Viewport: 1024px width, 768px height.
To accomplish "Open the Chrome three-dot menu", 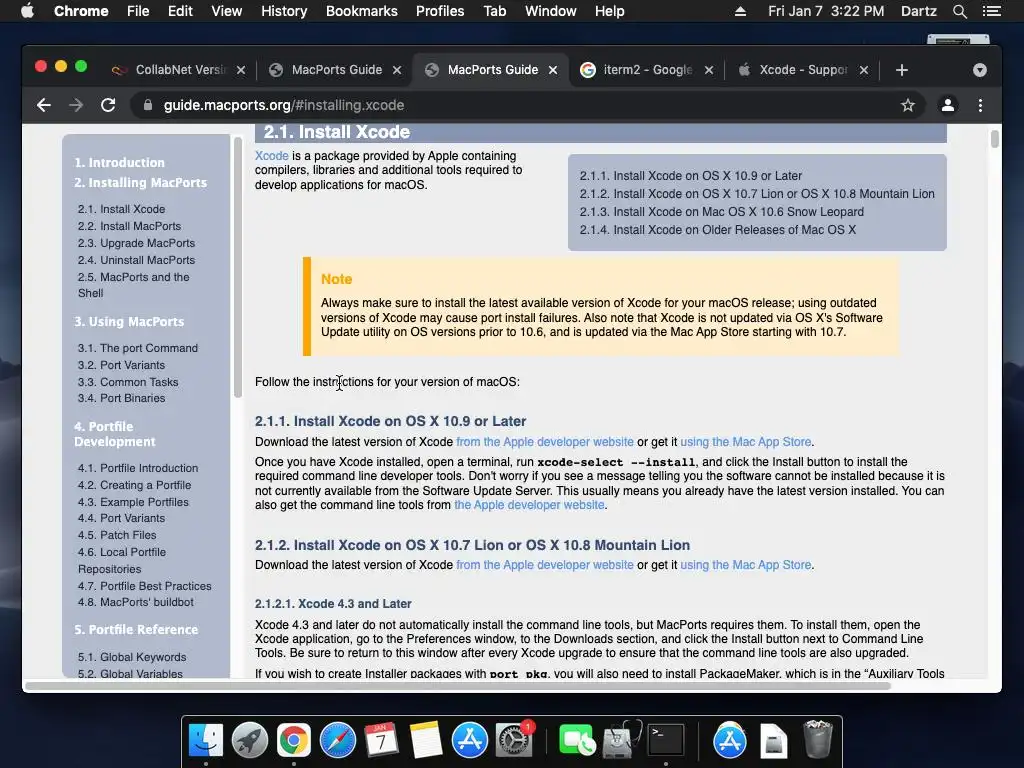I will (980, 105).
